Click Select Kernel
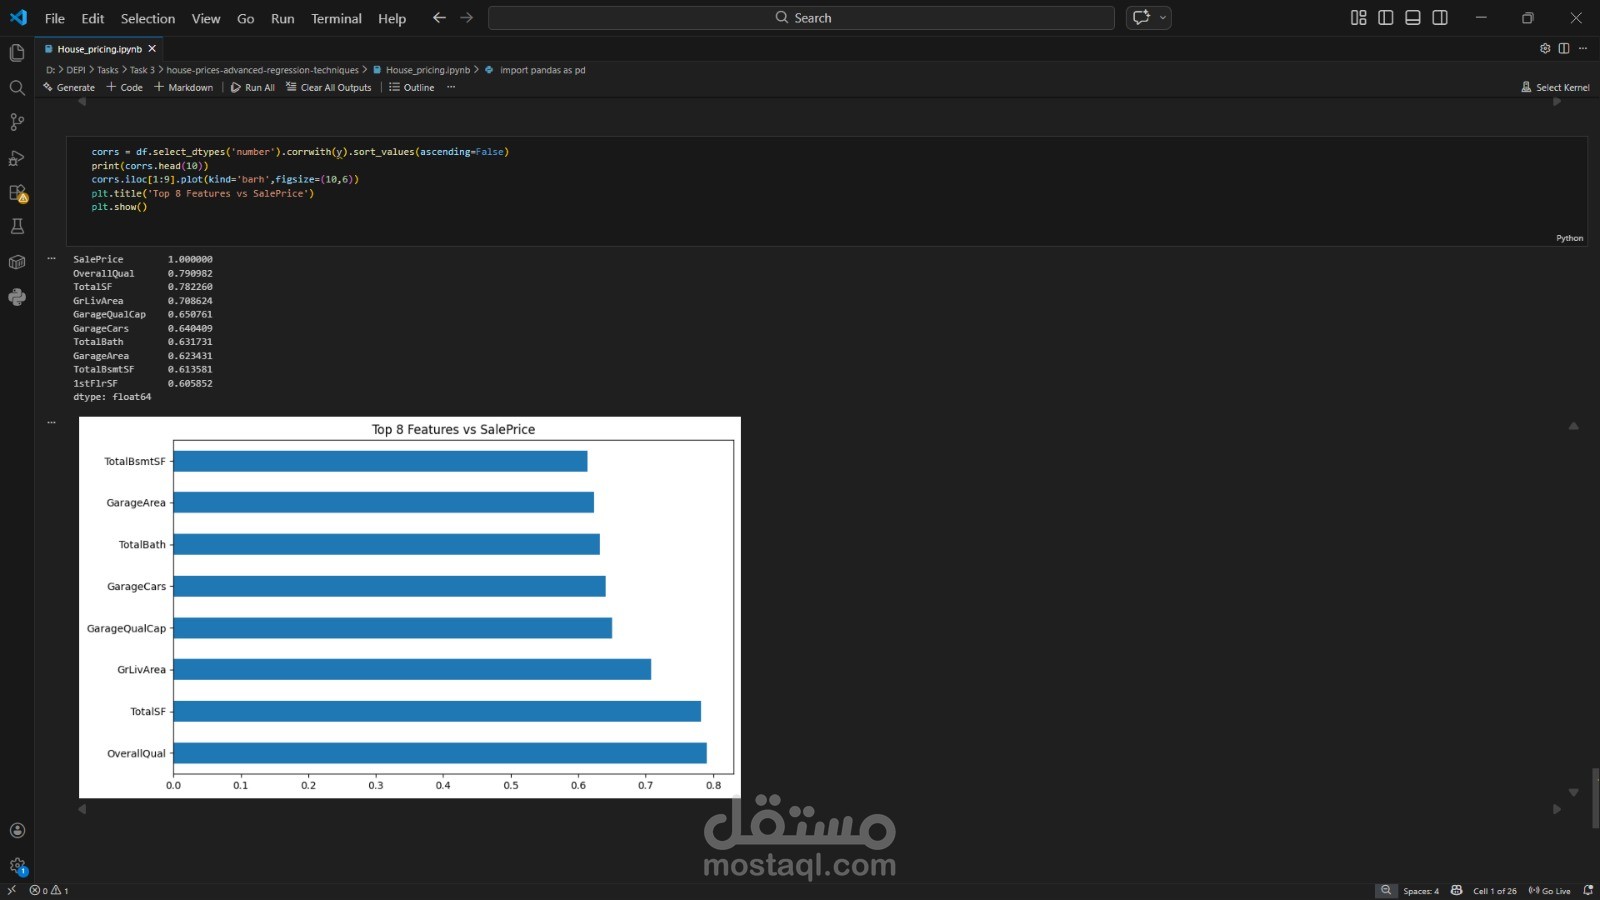1600x900 pixels. [1555, 87]
